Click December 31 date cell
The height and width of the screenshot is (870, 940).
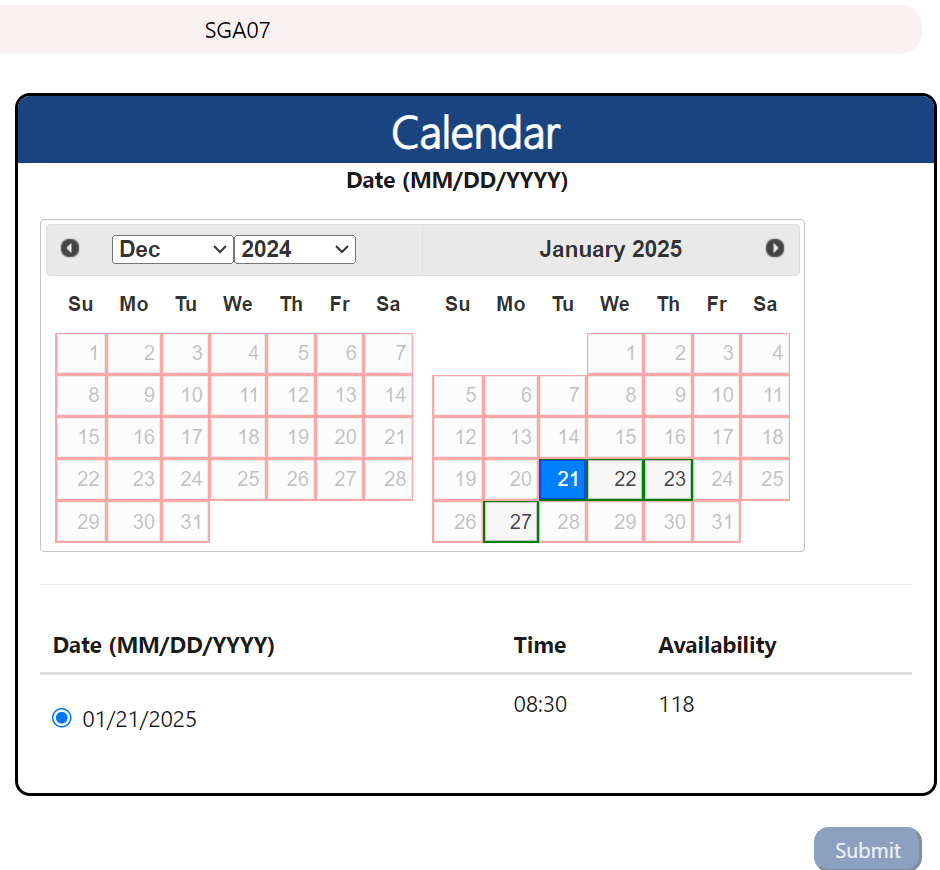[186, 522]
